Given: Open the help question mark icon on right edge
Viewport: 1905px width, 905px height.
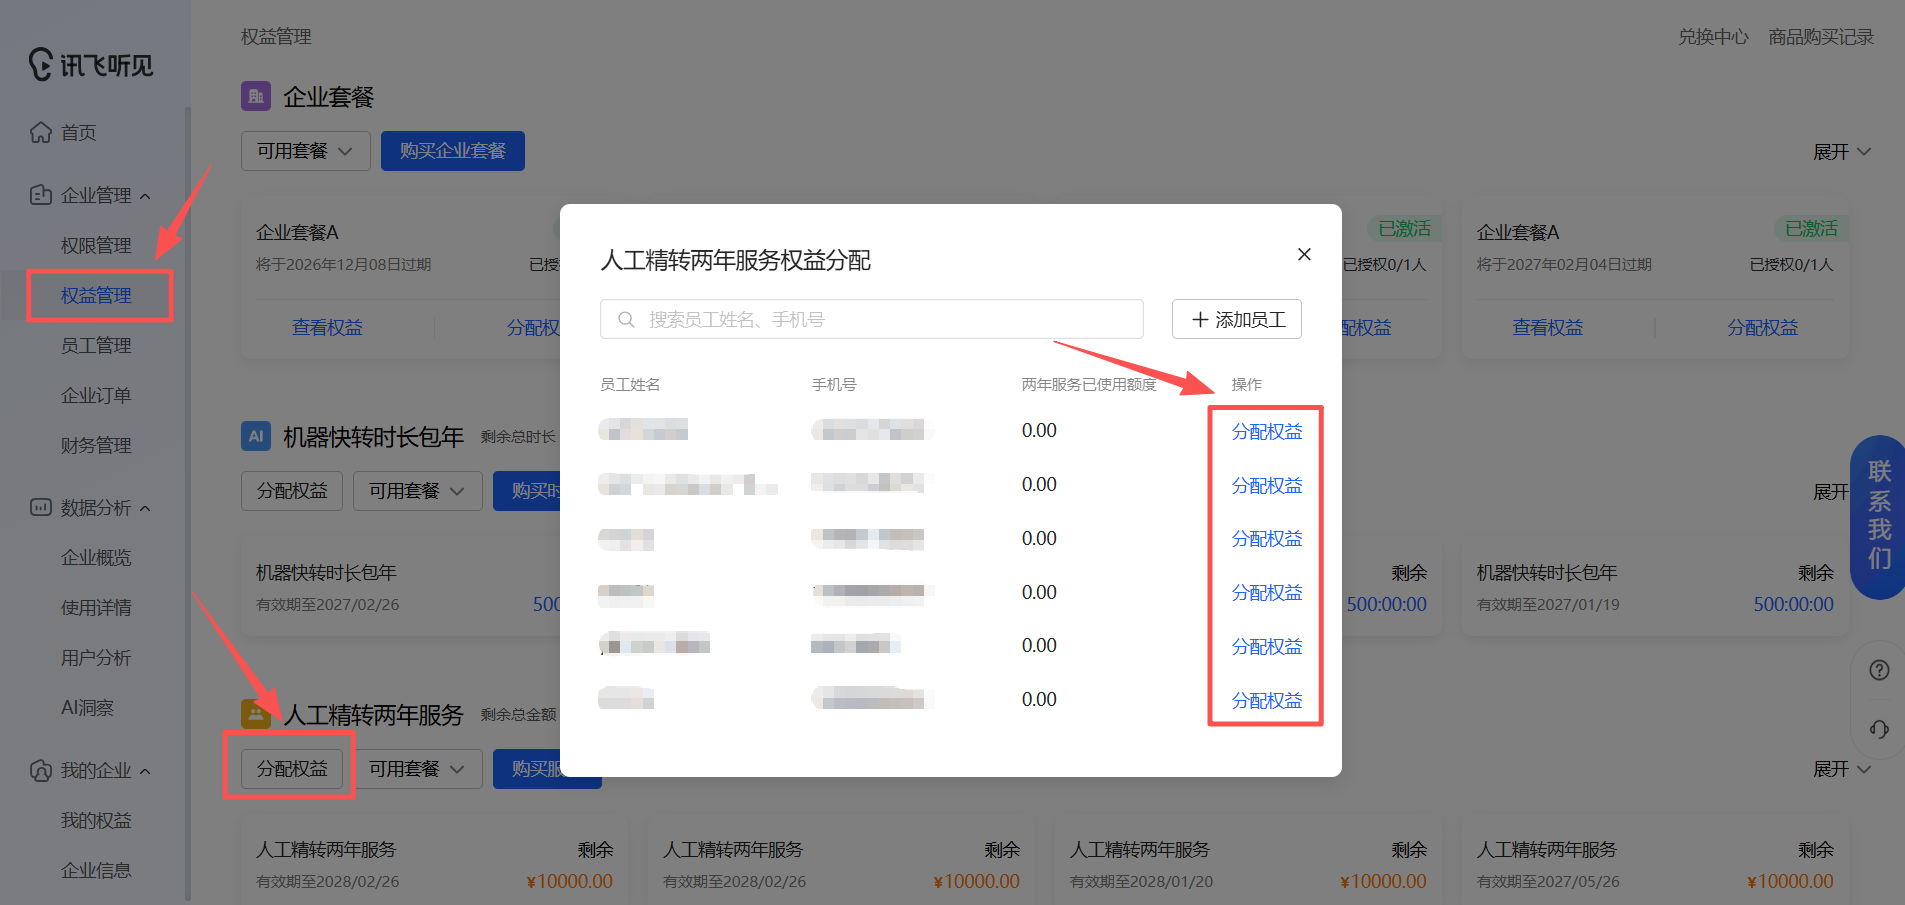Looking at the screenshot, I should click(1879, 670).
